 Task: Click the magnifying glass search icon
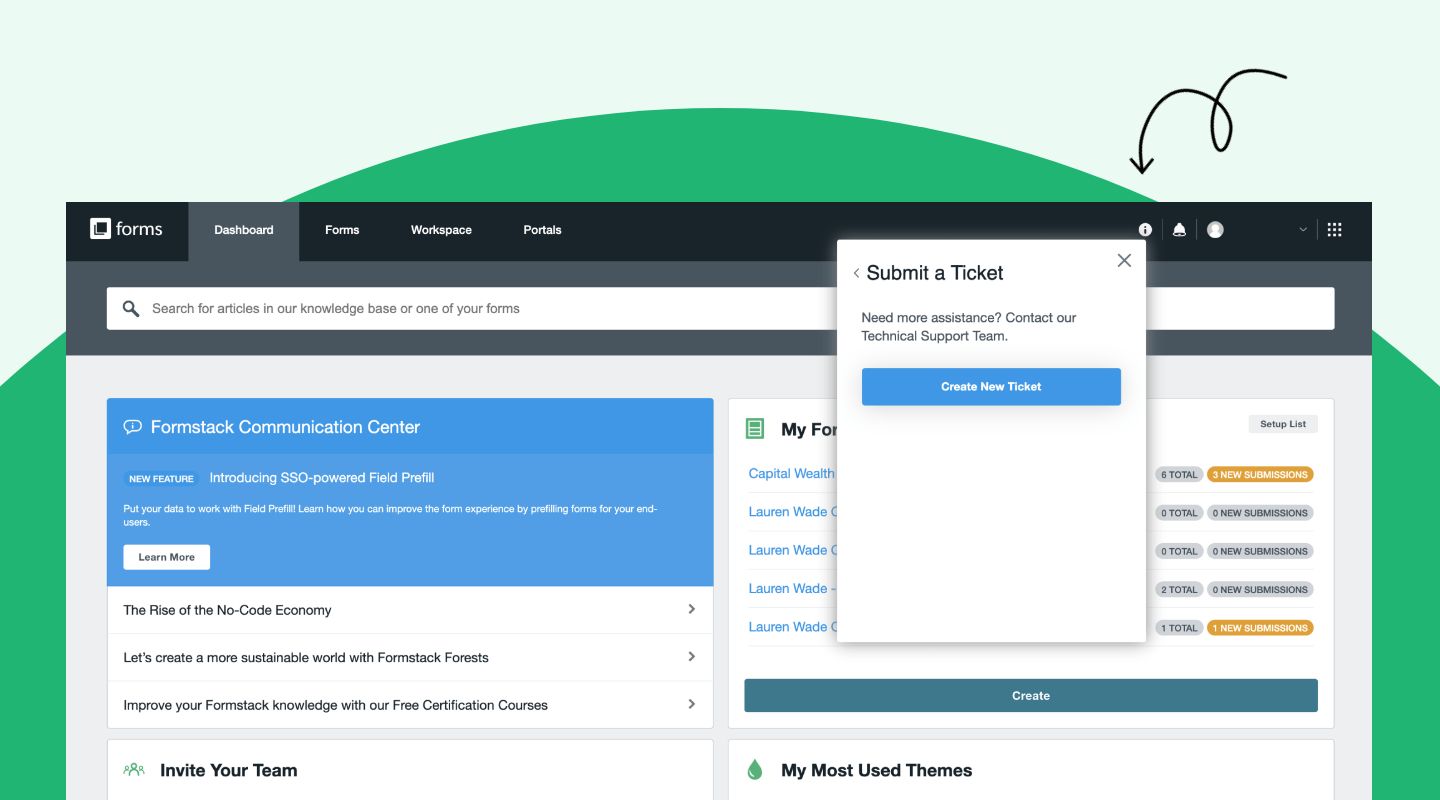130,308
